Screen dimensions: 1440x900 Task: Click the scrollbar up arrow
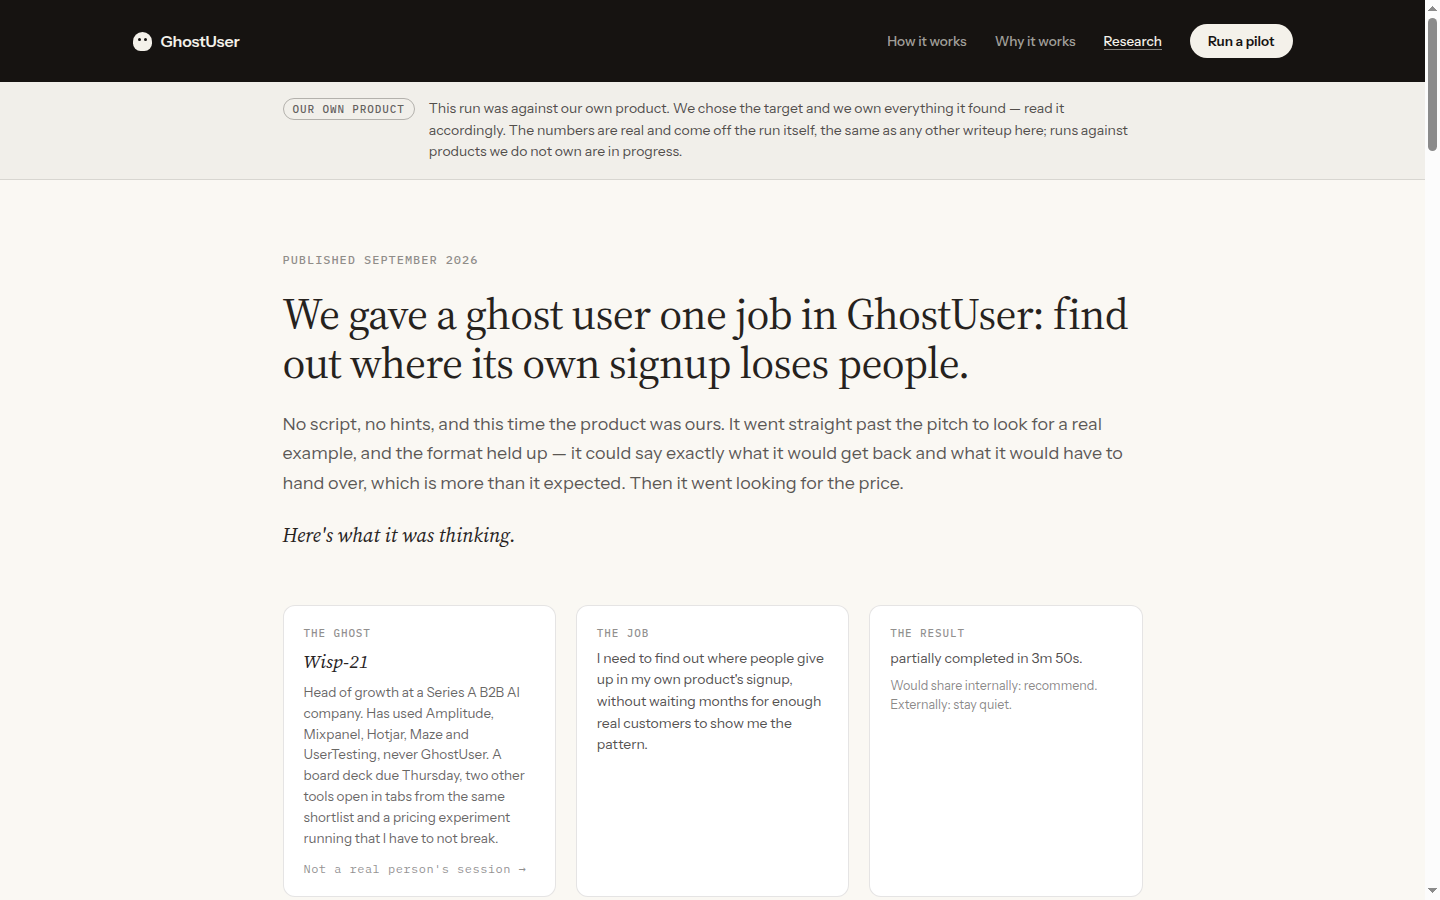pyautogui.click(x=1432, y=7)
